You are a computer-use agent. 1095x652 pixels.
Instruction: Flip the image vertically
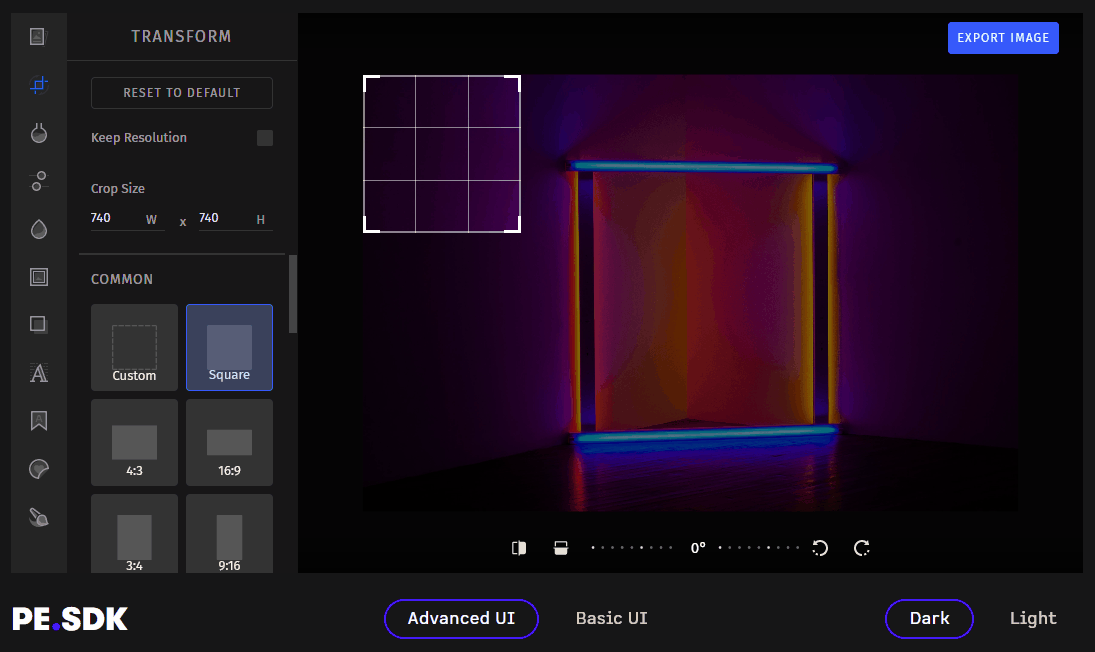tap(561, 548)
